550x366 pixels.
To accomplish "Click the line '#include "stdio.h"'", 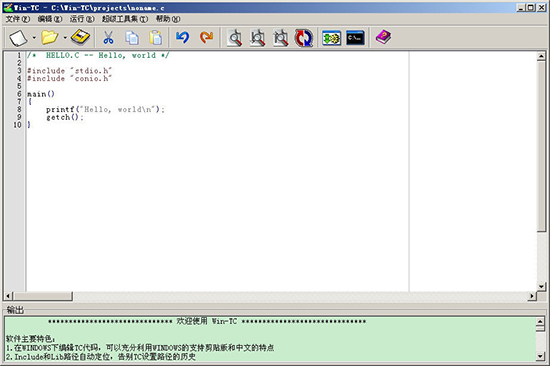I will tap(69, 71).
